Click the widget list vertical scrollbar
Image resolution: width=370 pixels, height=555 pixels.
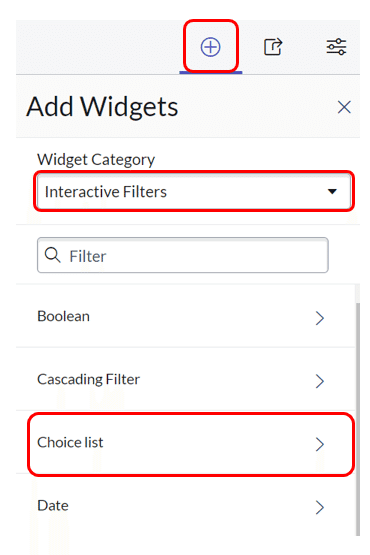(x=358, y=419)
